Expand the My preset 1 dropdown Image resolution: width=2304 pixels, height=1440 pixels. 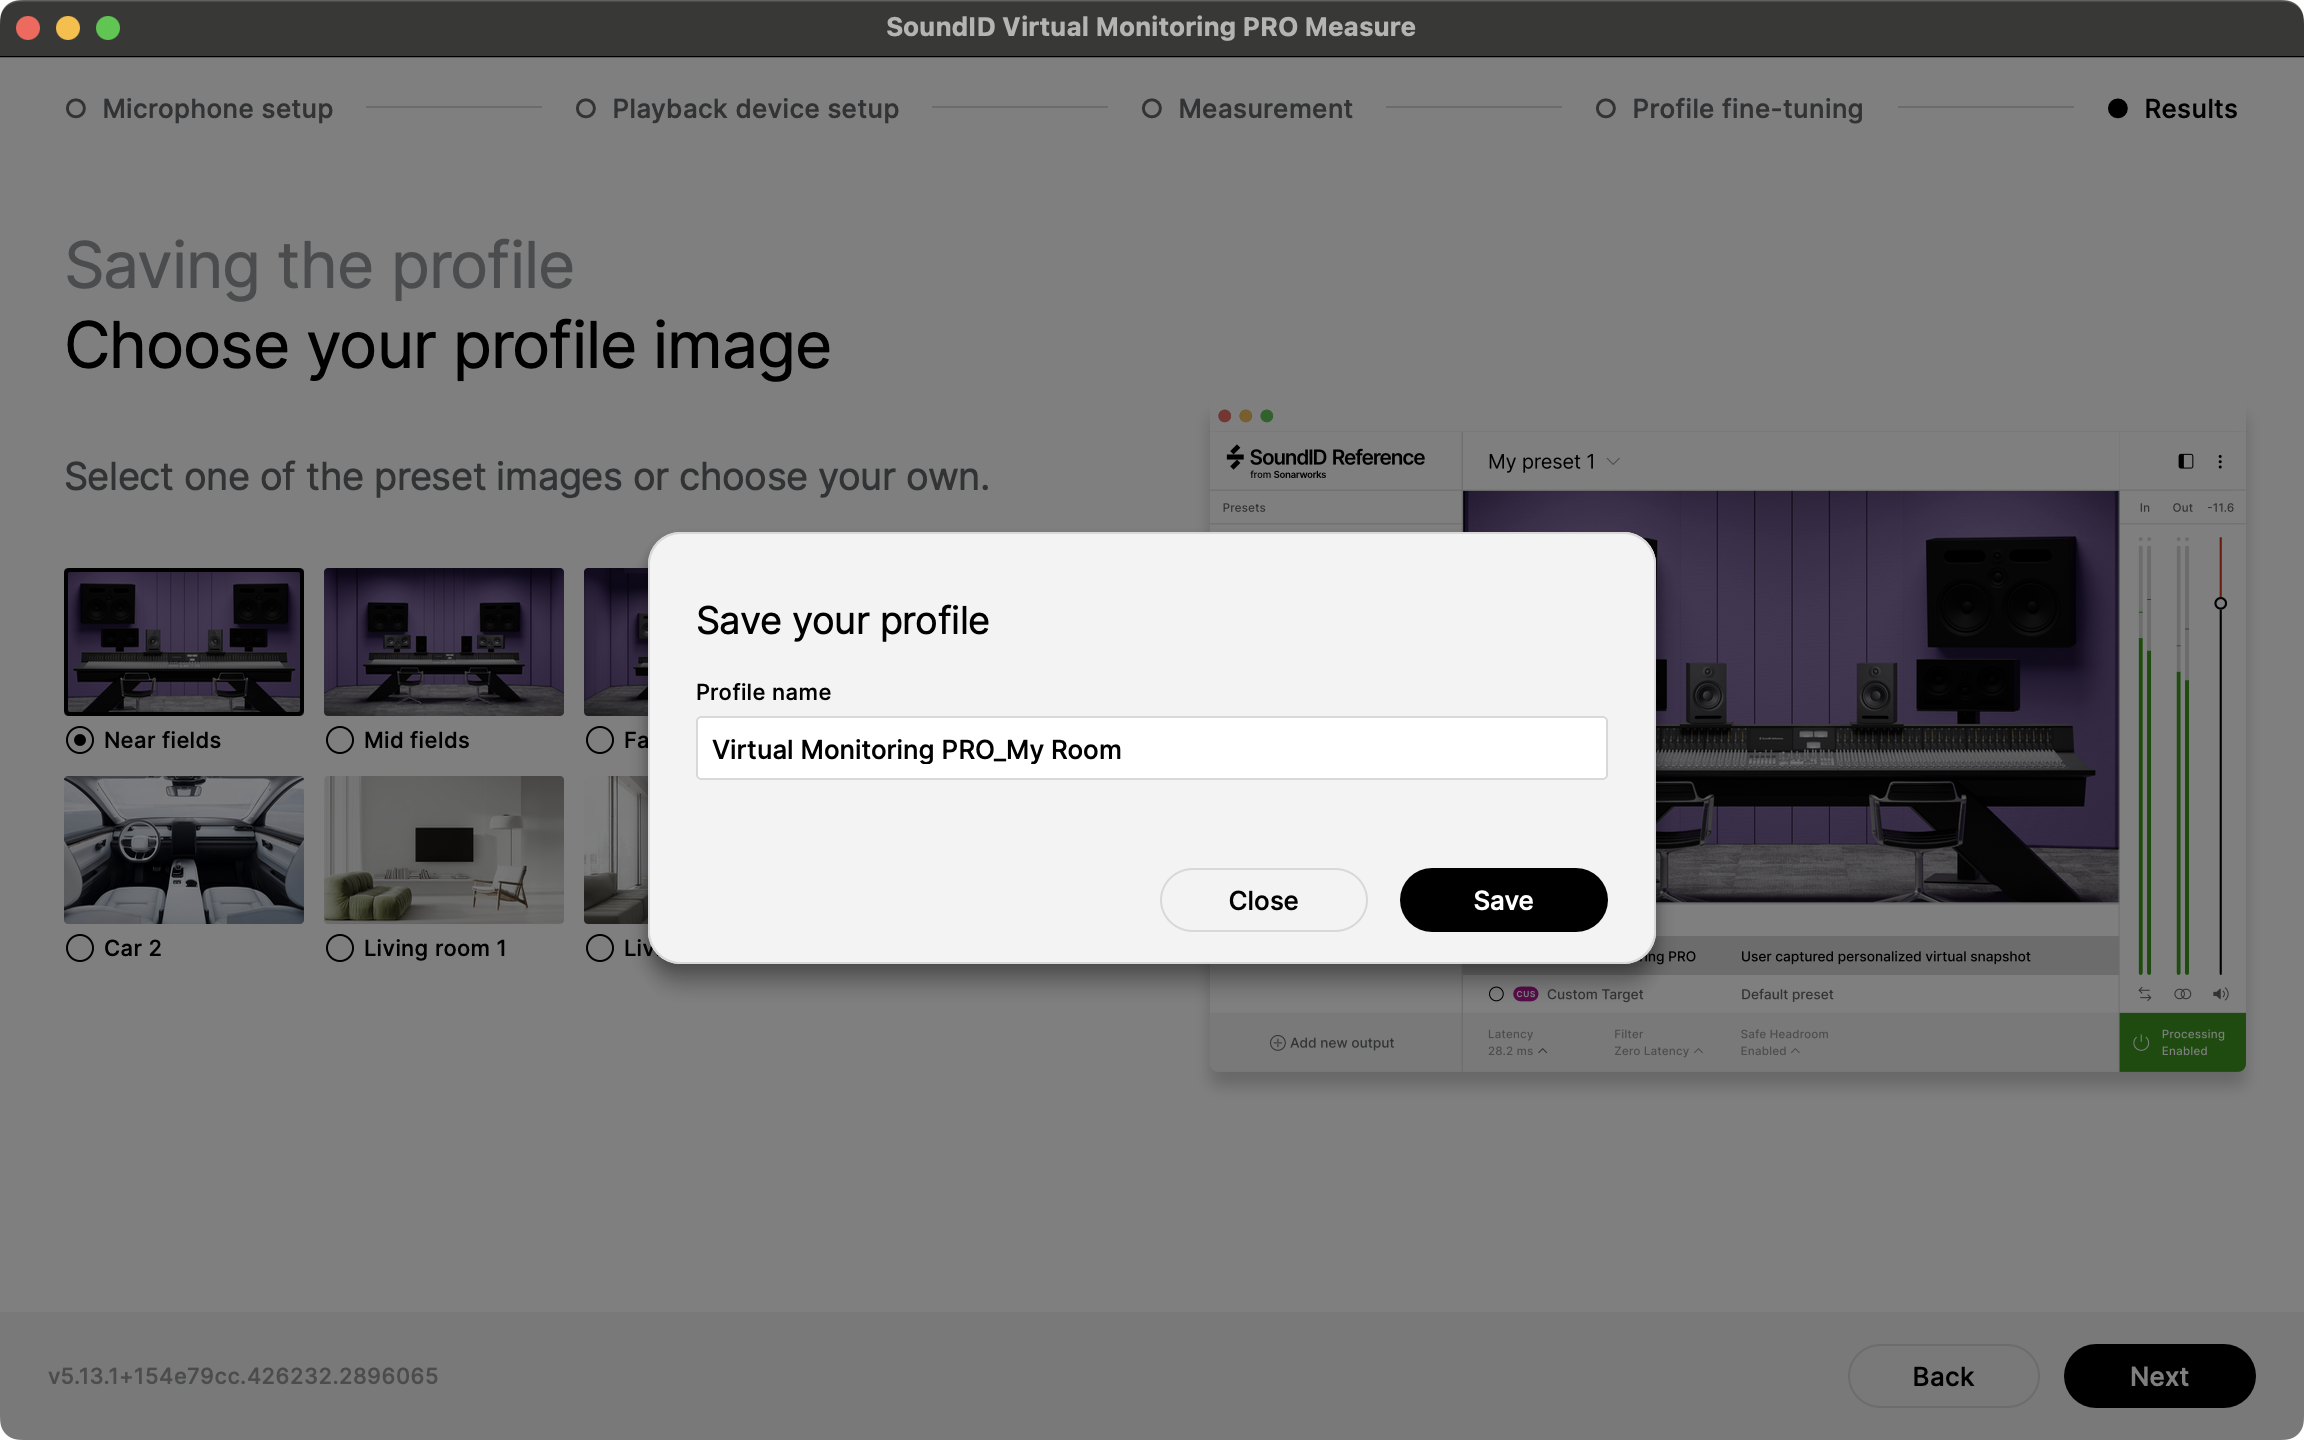pyautogui.click(x=1612, y=461)
